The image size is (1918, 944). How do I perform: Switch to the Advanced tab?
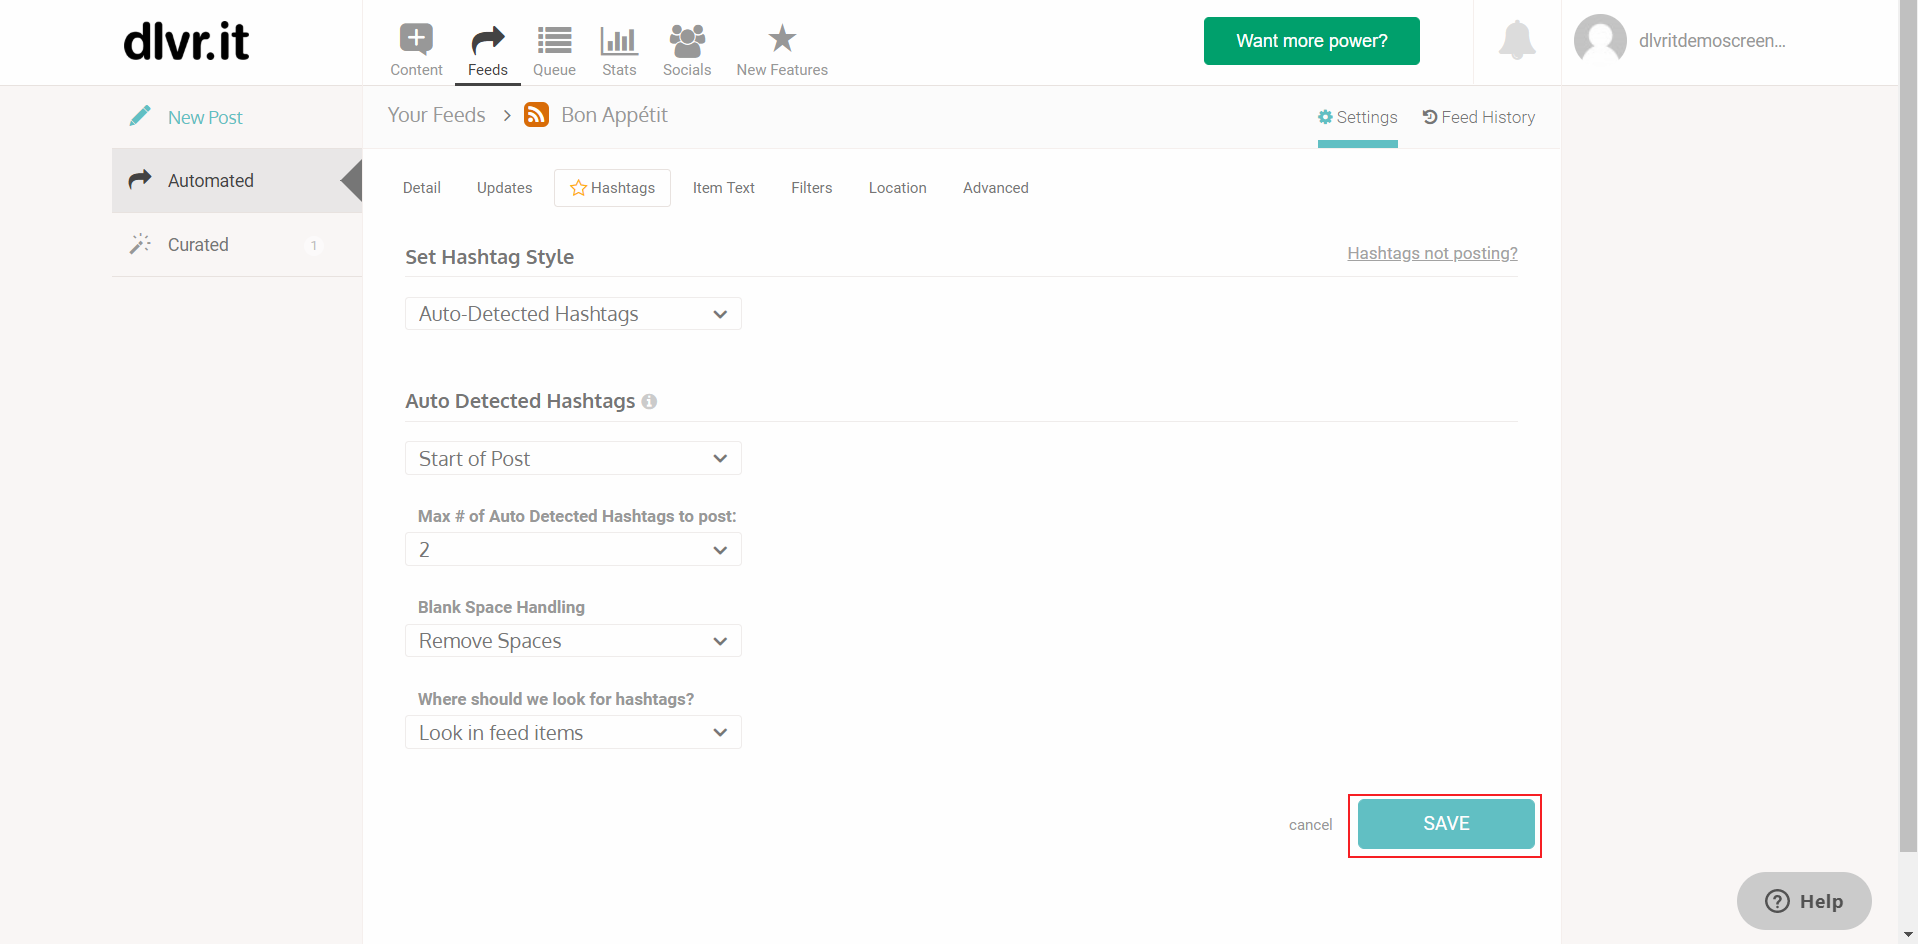coord(996,188)
